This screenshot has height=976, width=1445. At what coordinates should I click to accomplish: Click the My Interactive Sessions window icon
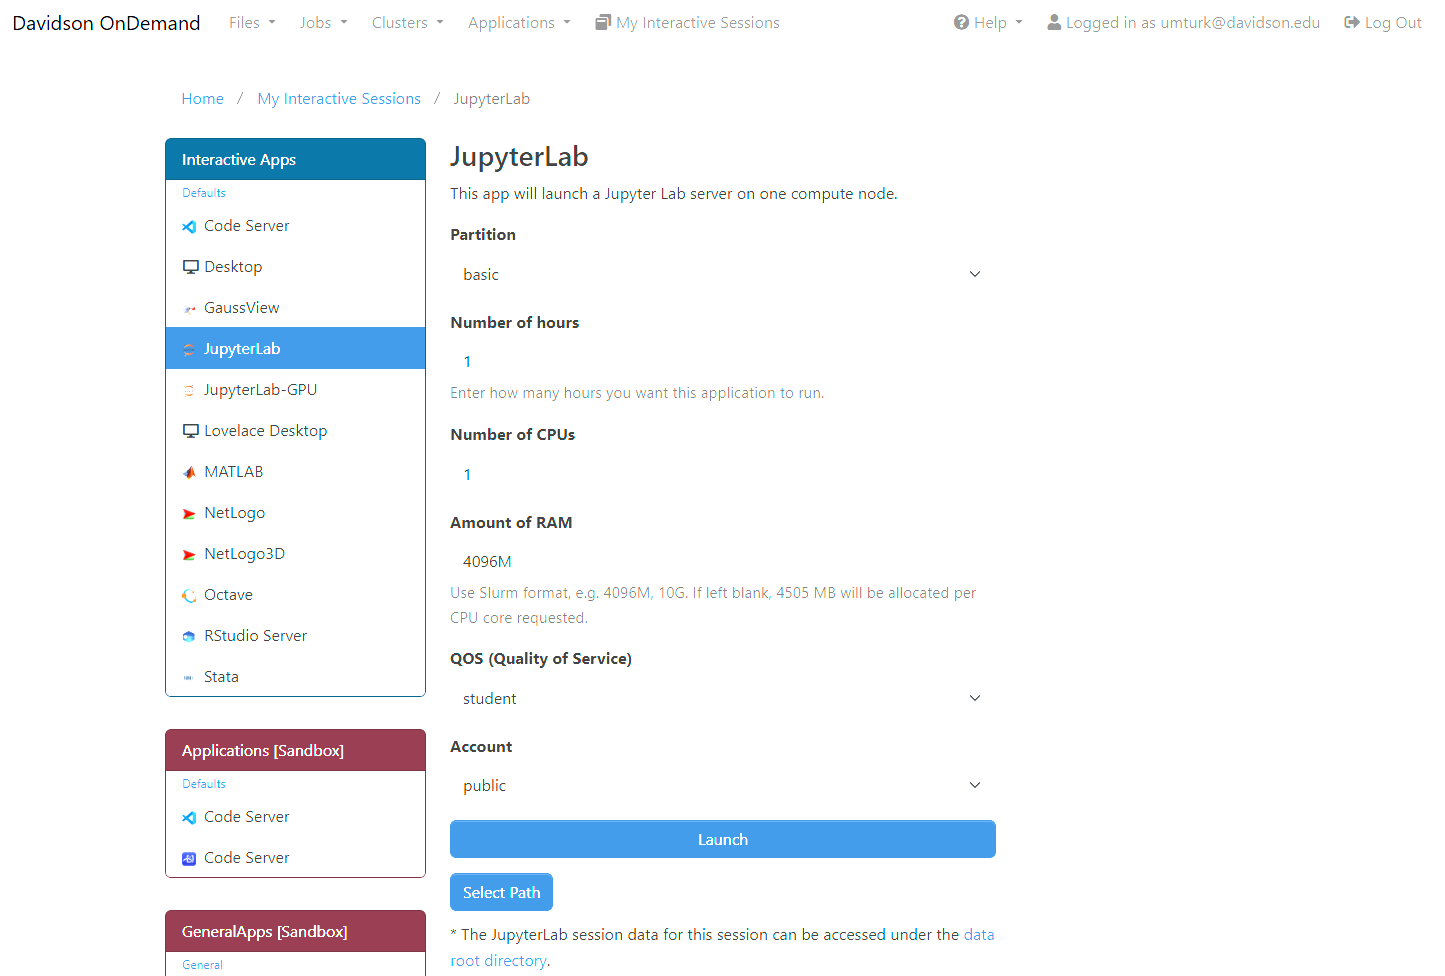pyautogui.click(x=603, y=22)
